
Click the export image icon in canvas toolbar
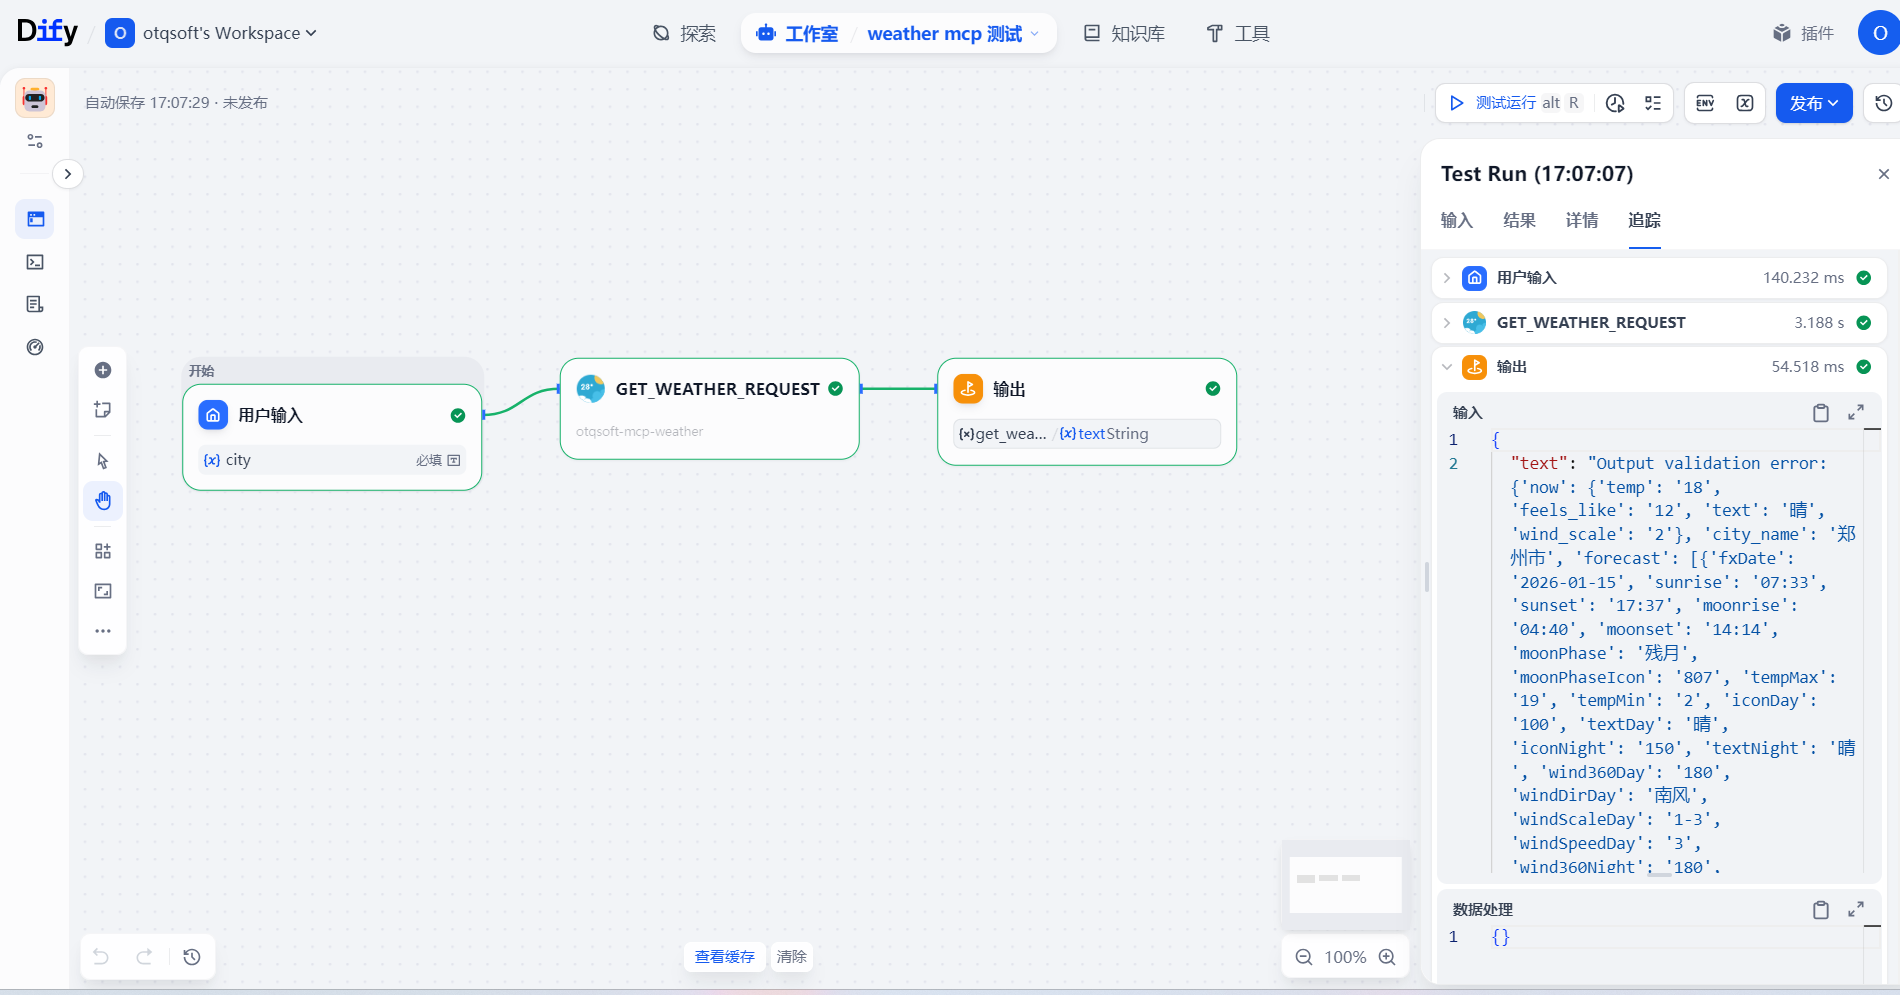[x=103, y=591]
